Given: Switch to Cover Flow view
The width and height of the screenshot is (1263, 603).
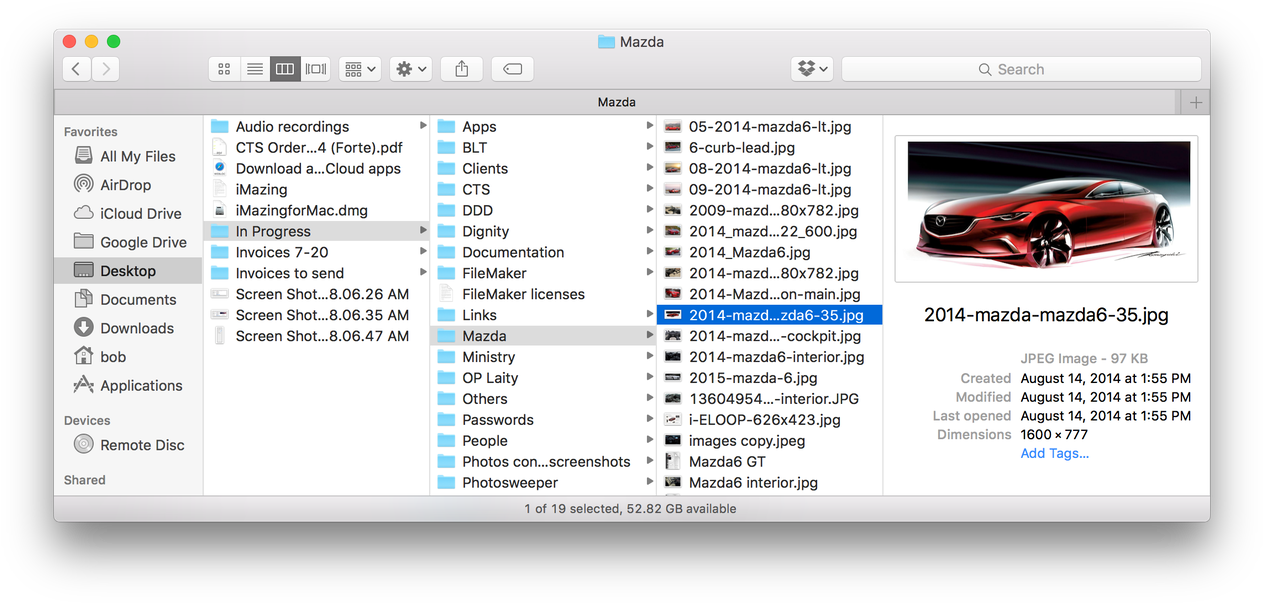Looking at the screenshot, I should point(316,69).
